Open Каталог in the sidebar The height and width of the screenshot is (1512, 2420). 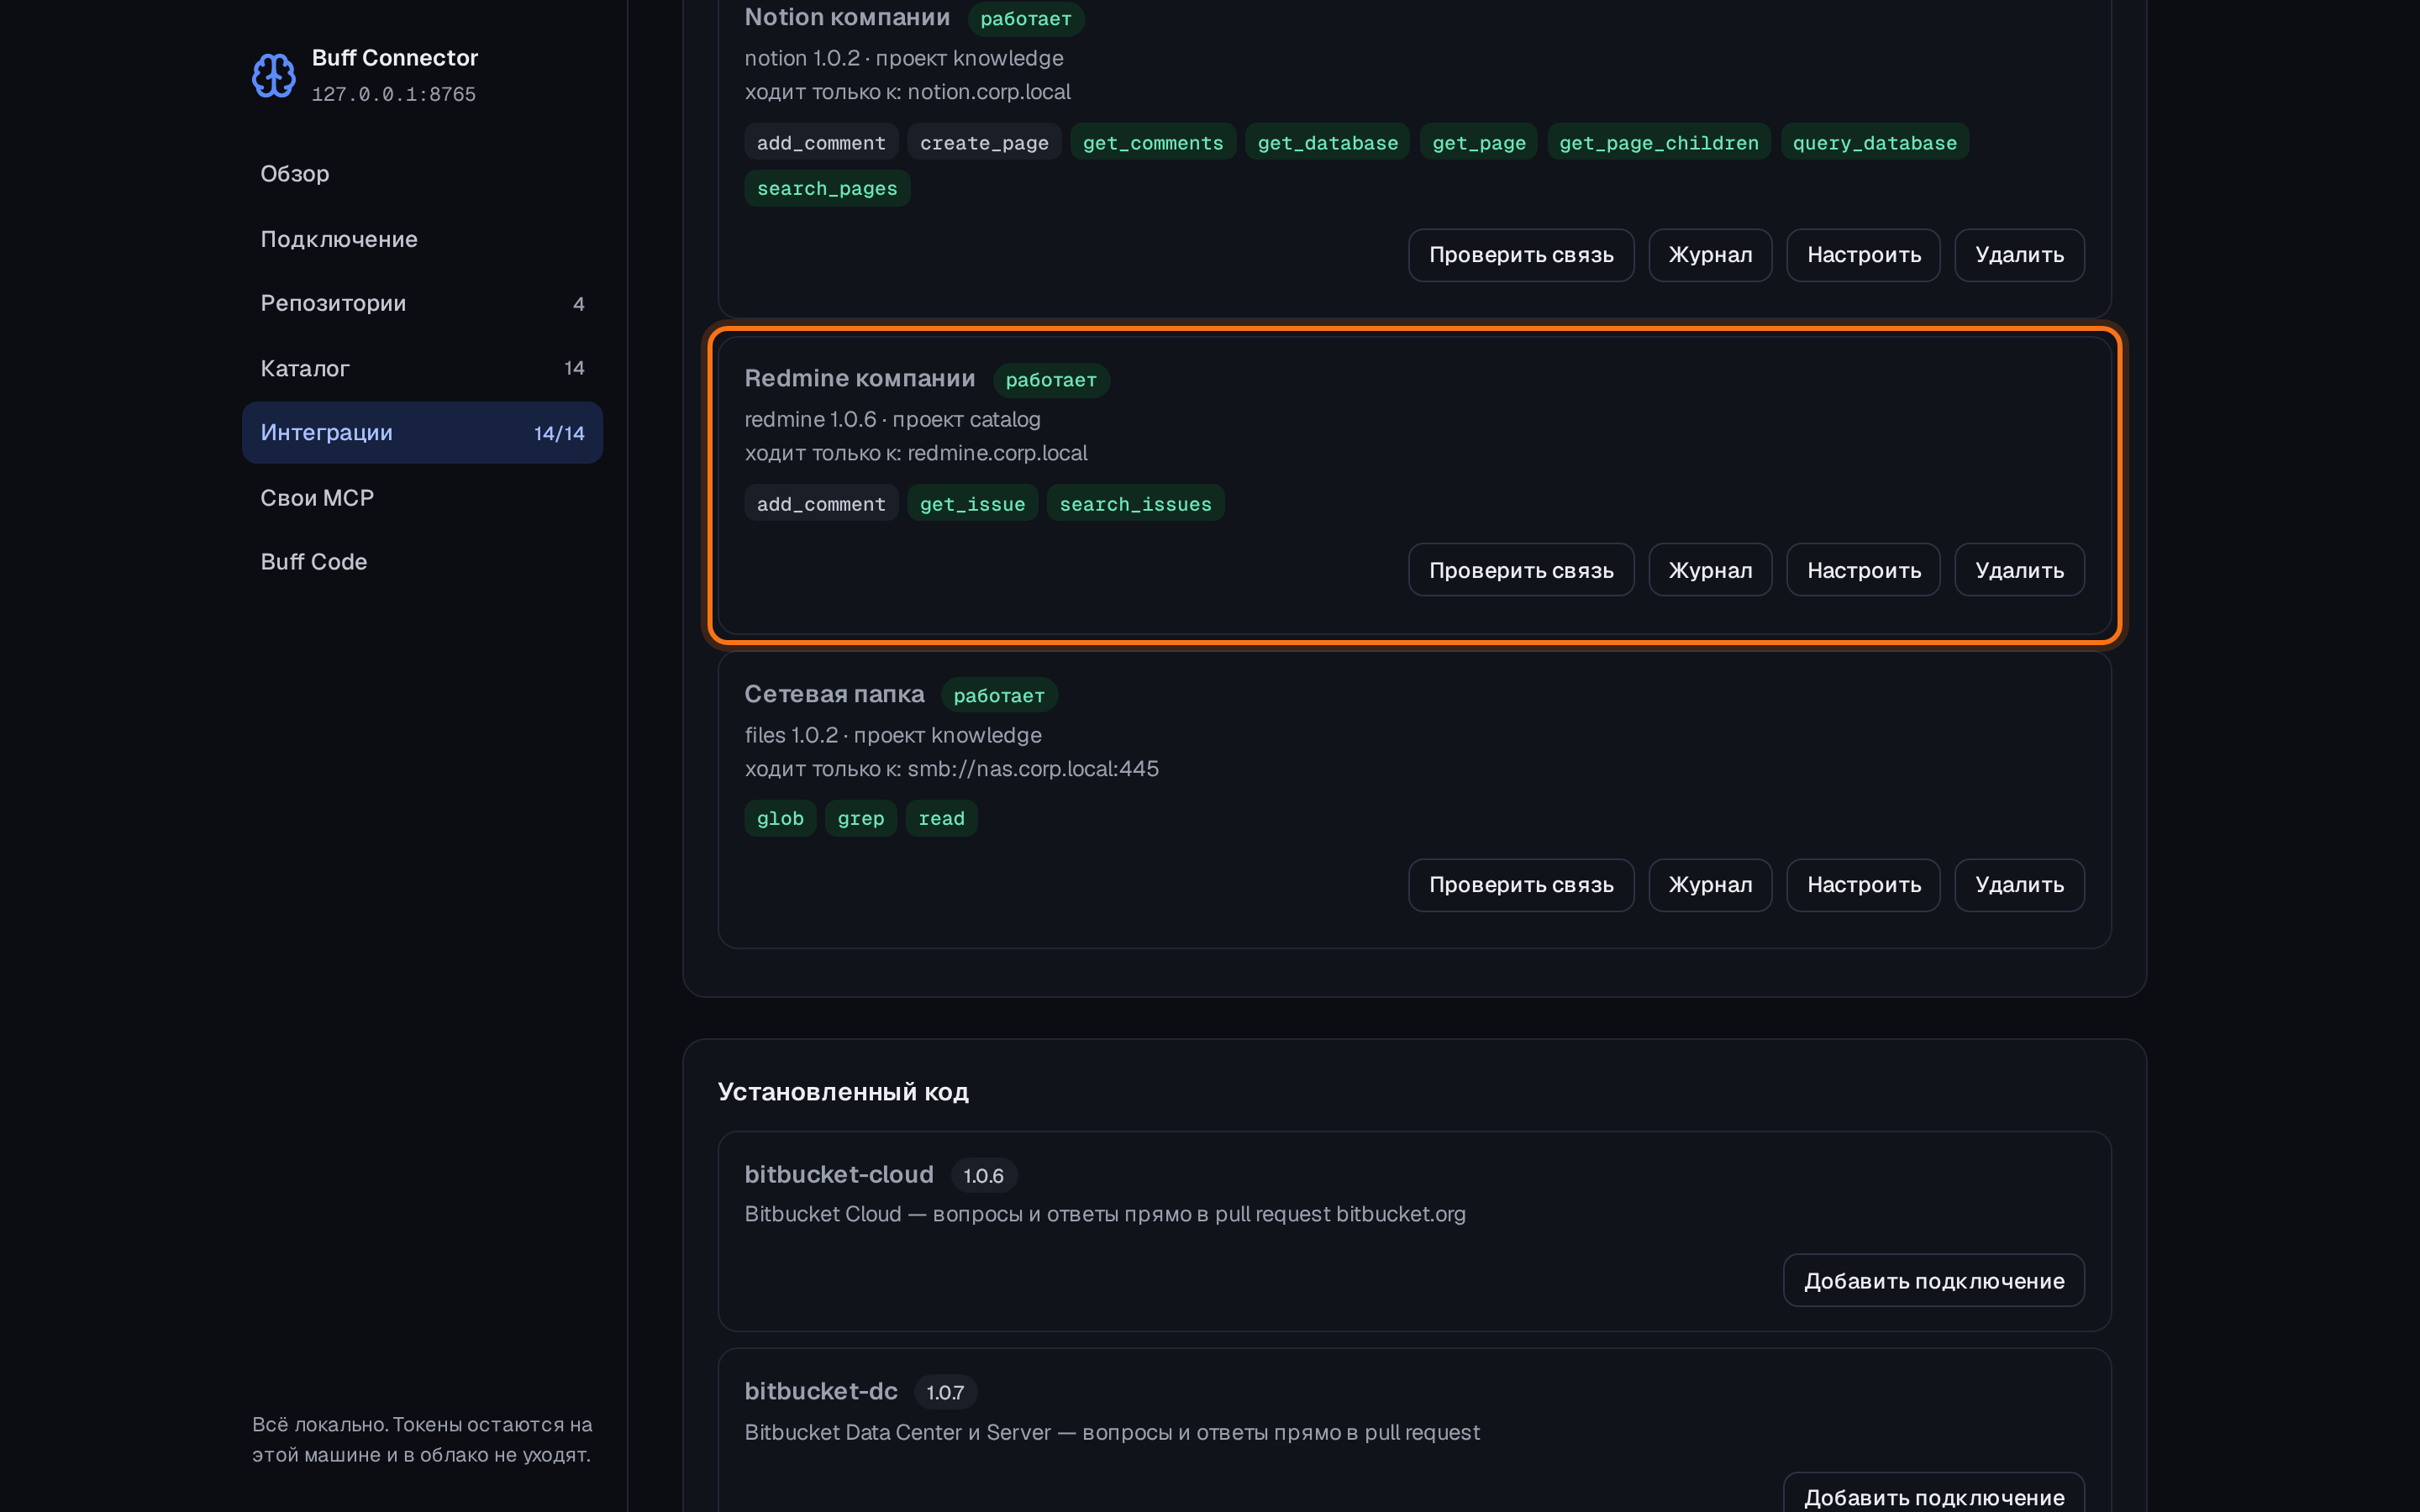tap(422, 368)
